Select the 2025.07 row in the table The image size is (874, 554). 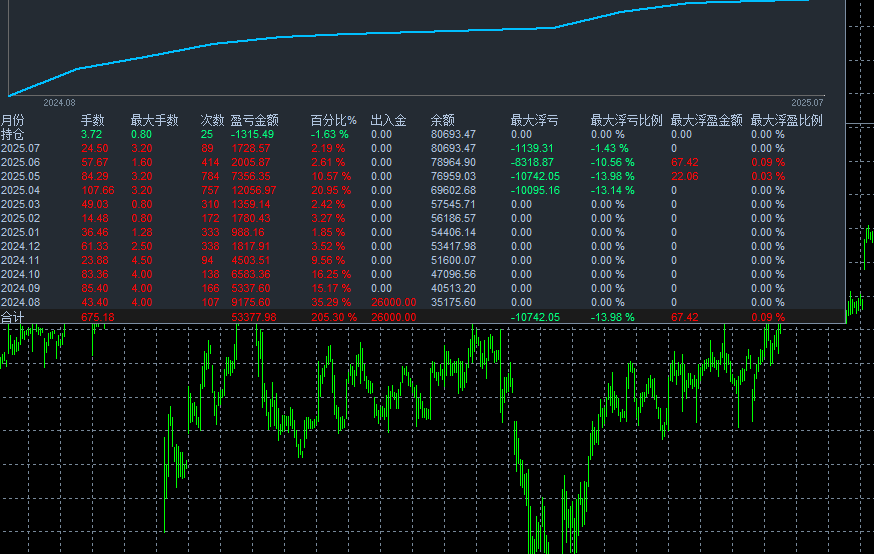[422, 149]
